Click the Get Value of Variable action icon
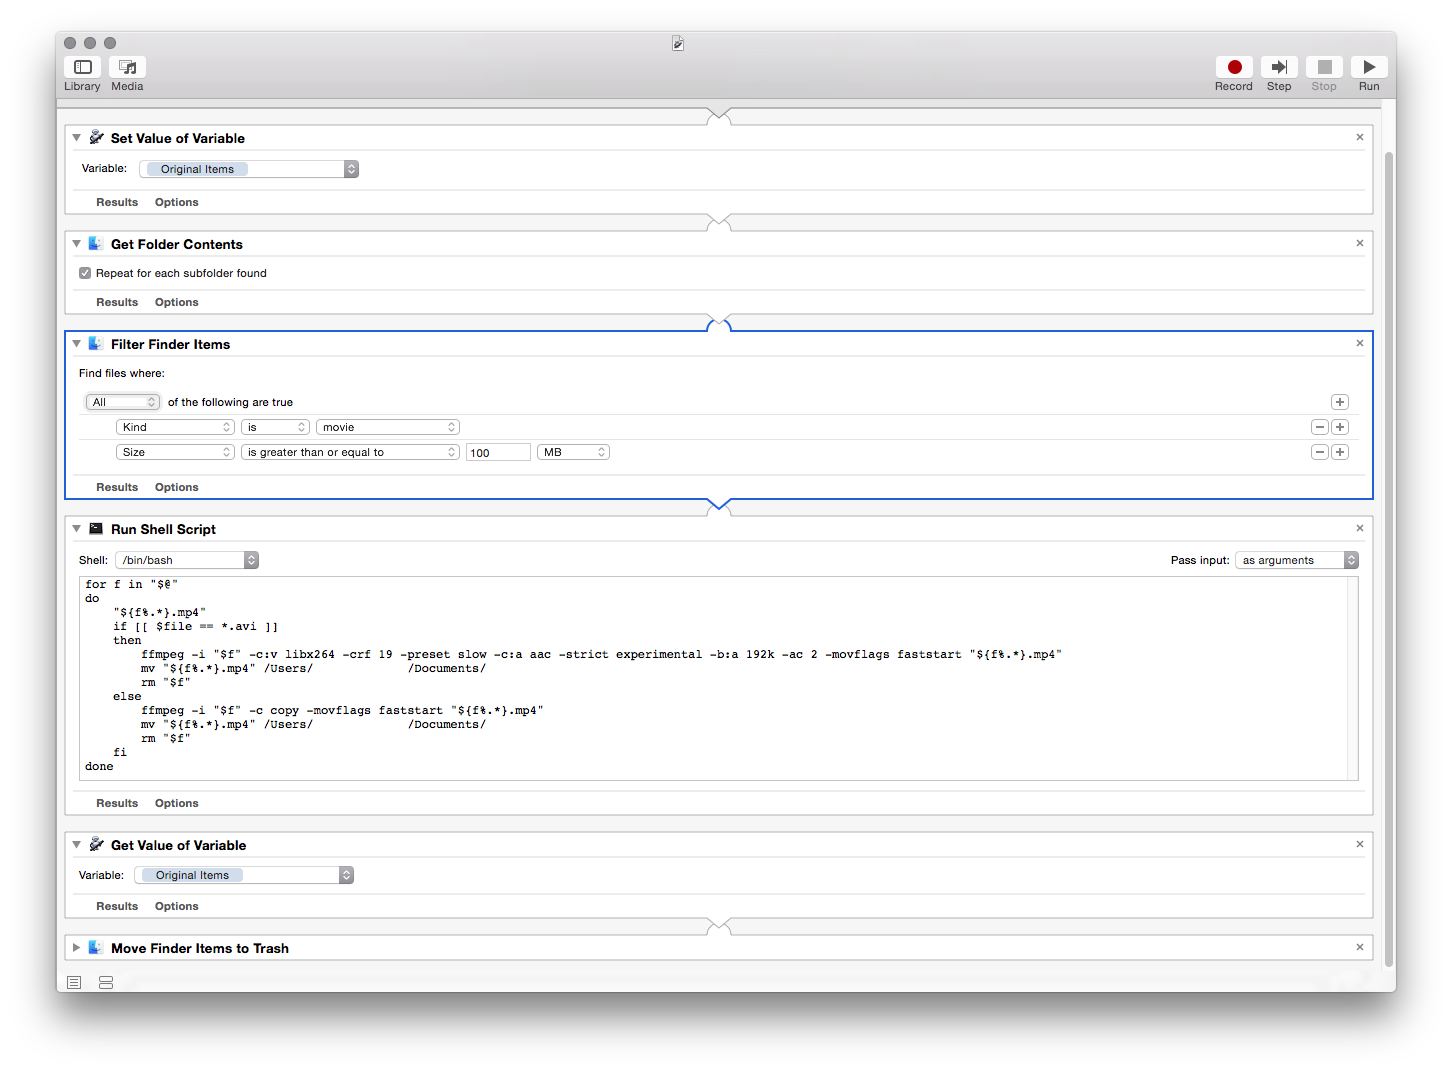 click(96, 844)
